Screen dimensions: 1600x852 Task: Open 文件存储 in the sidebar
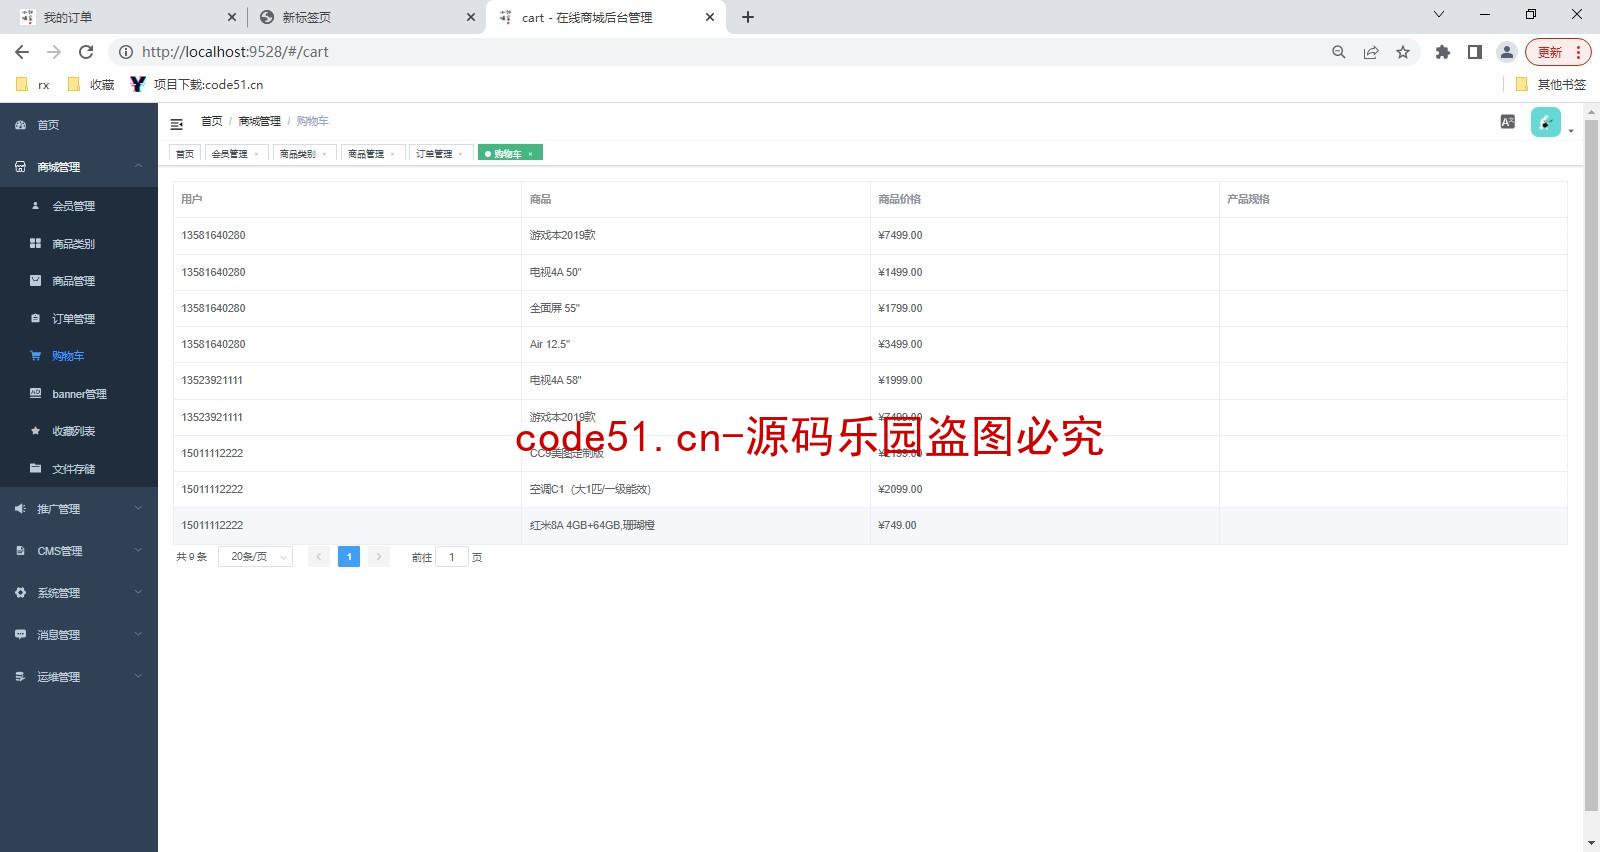click(x=79, y=469)
